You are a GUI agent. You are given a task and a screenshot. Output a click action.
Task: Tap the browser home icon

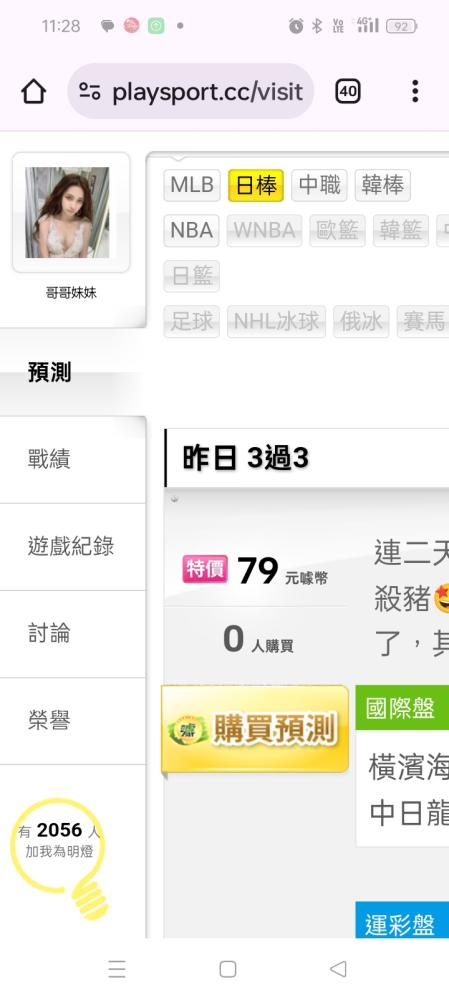[34, 92]
